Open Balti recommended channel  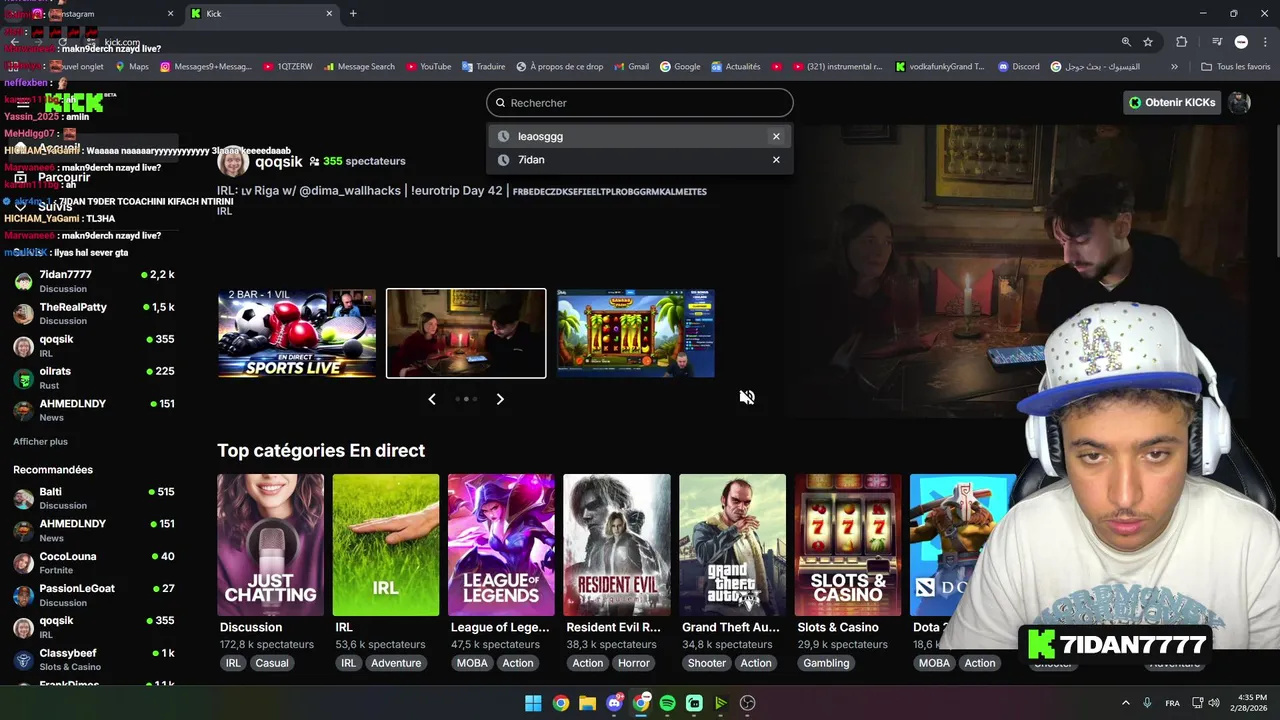[x=93, y=498]
